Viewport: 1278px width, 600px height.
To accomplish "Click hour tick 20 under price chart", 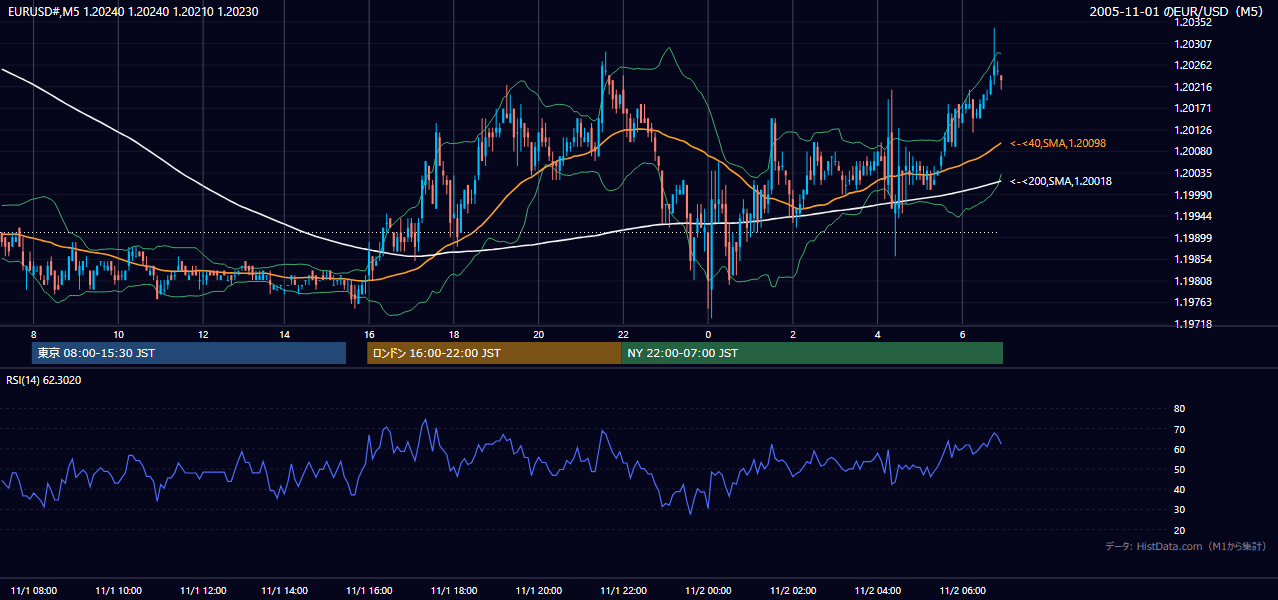I will tap(539, 334).
